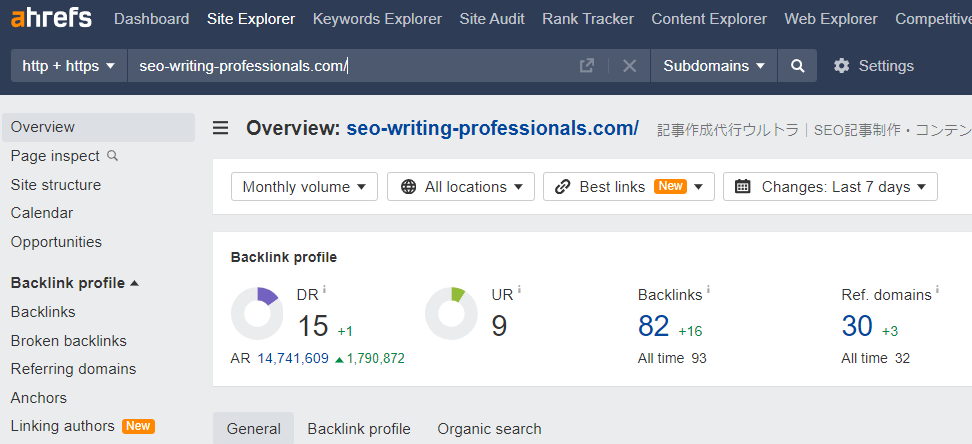972x444 pixels.
Task: Toggle the hamburger sidebar menu icon
Action: pos(221,128)
